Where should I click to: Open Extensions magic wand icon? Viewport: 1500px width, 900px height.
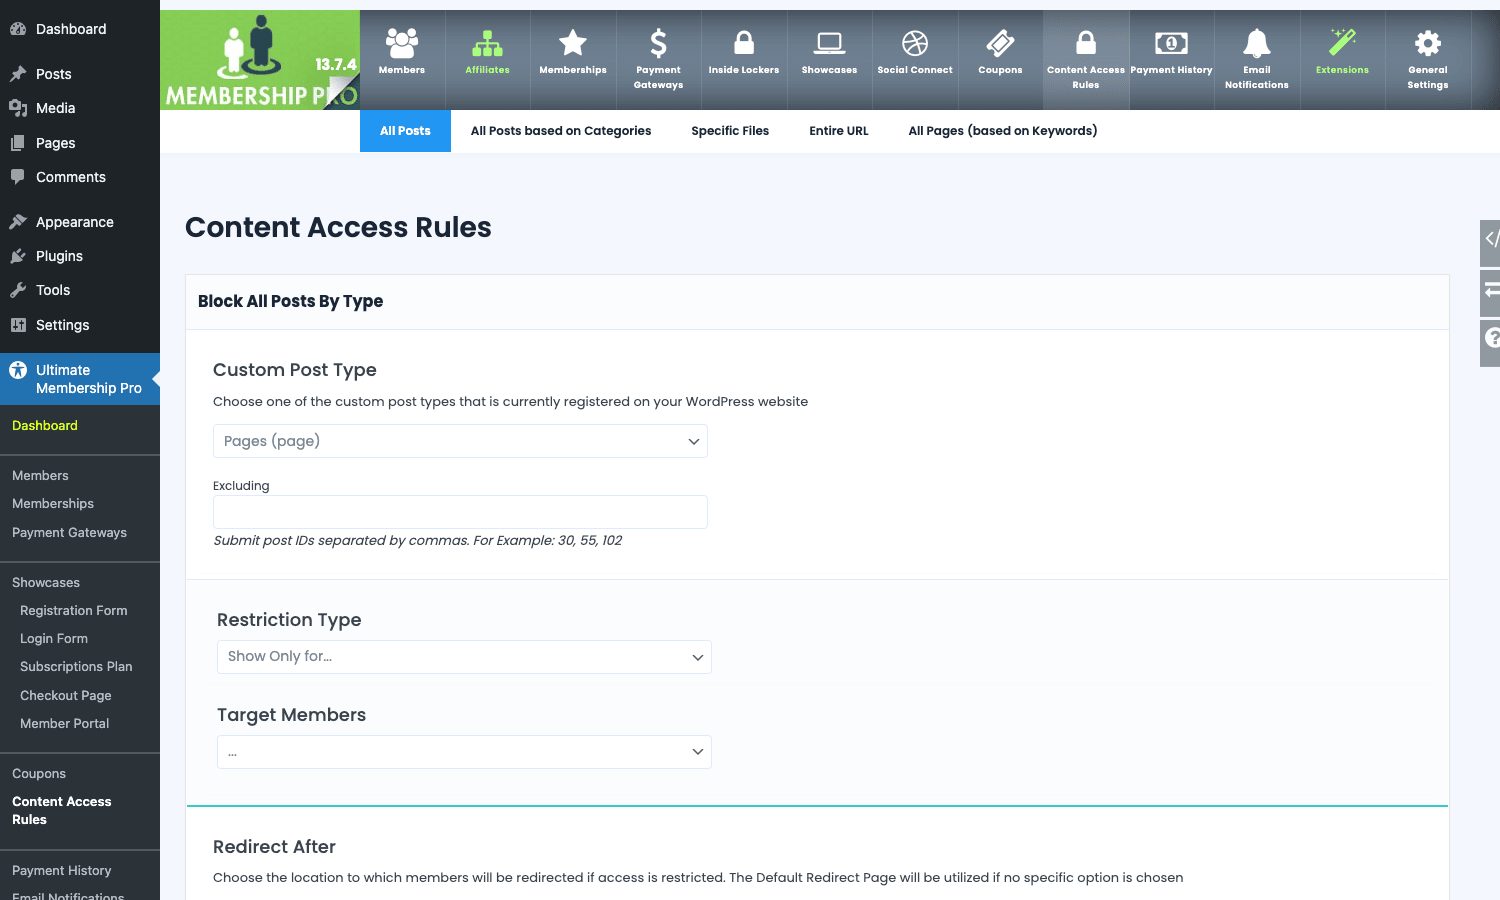(1342, 43)
